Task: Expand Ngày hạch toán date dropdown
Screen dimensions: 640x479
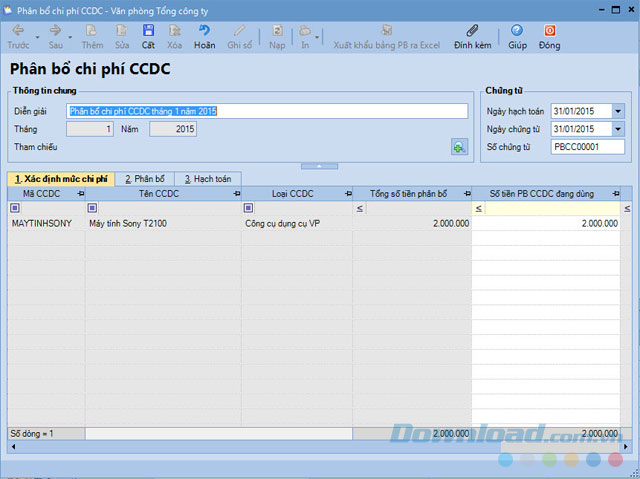Action: coord(618,111)
